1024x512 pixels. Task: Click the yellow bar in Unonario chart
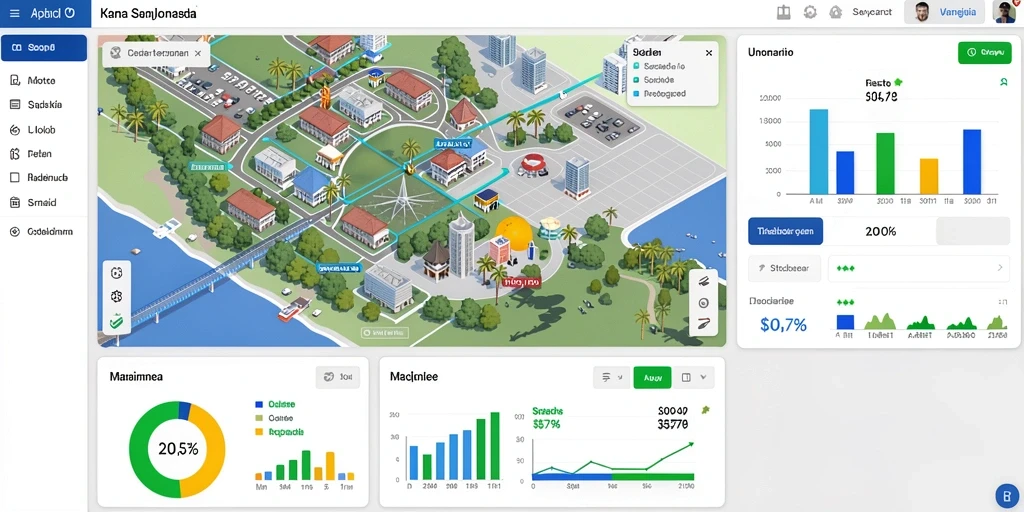point(929,176)
